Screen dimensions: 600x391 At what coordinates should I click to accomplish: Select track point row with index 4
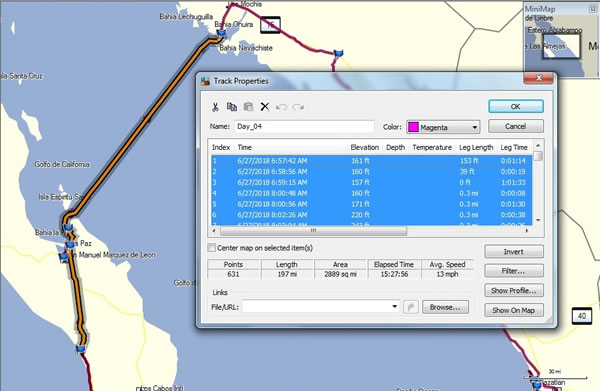point(371,193)
